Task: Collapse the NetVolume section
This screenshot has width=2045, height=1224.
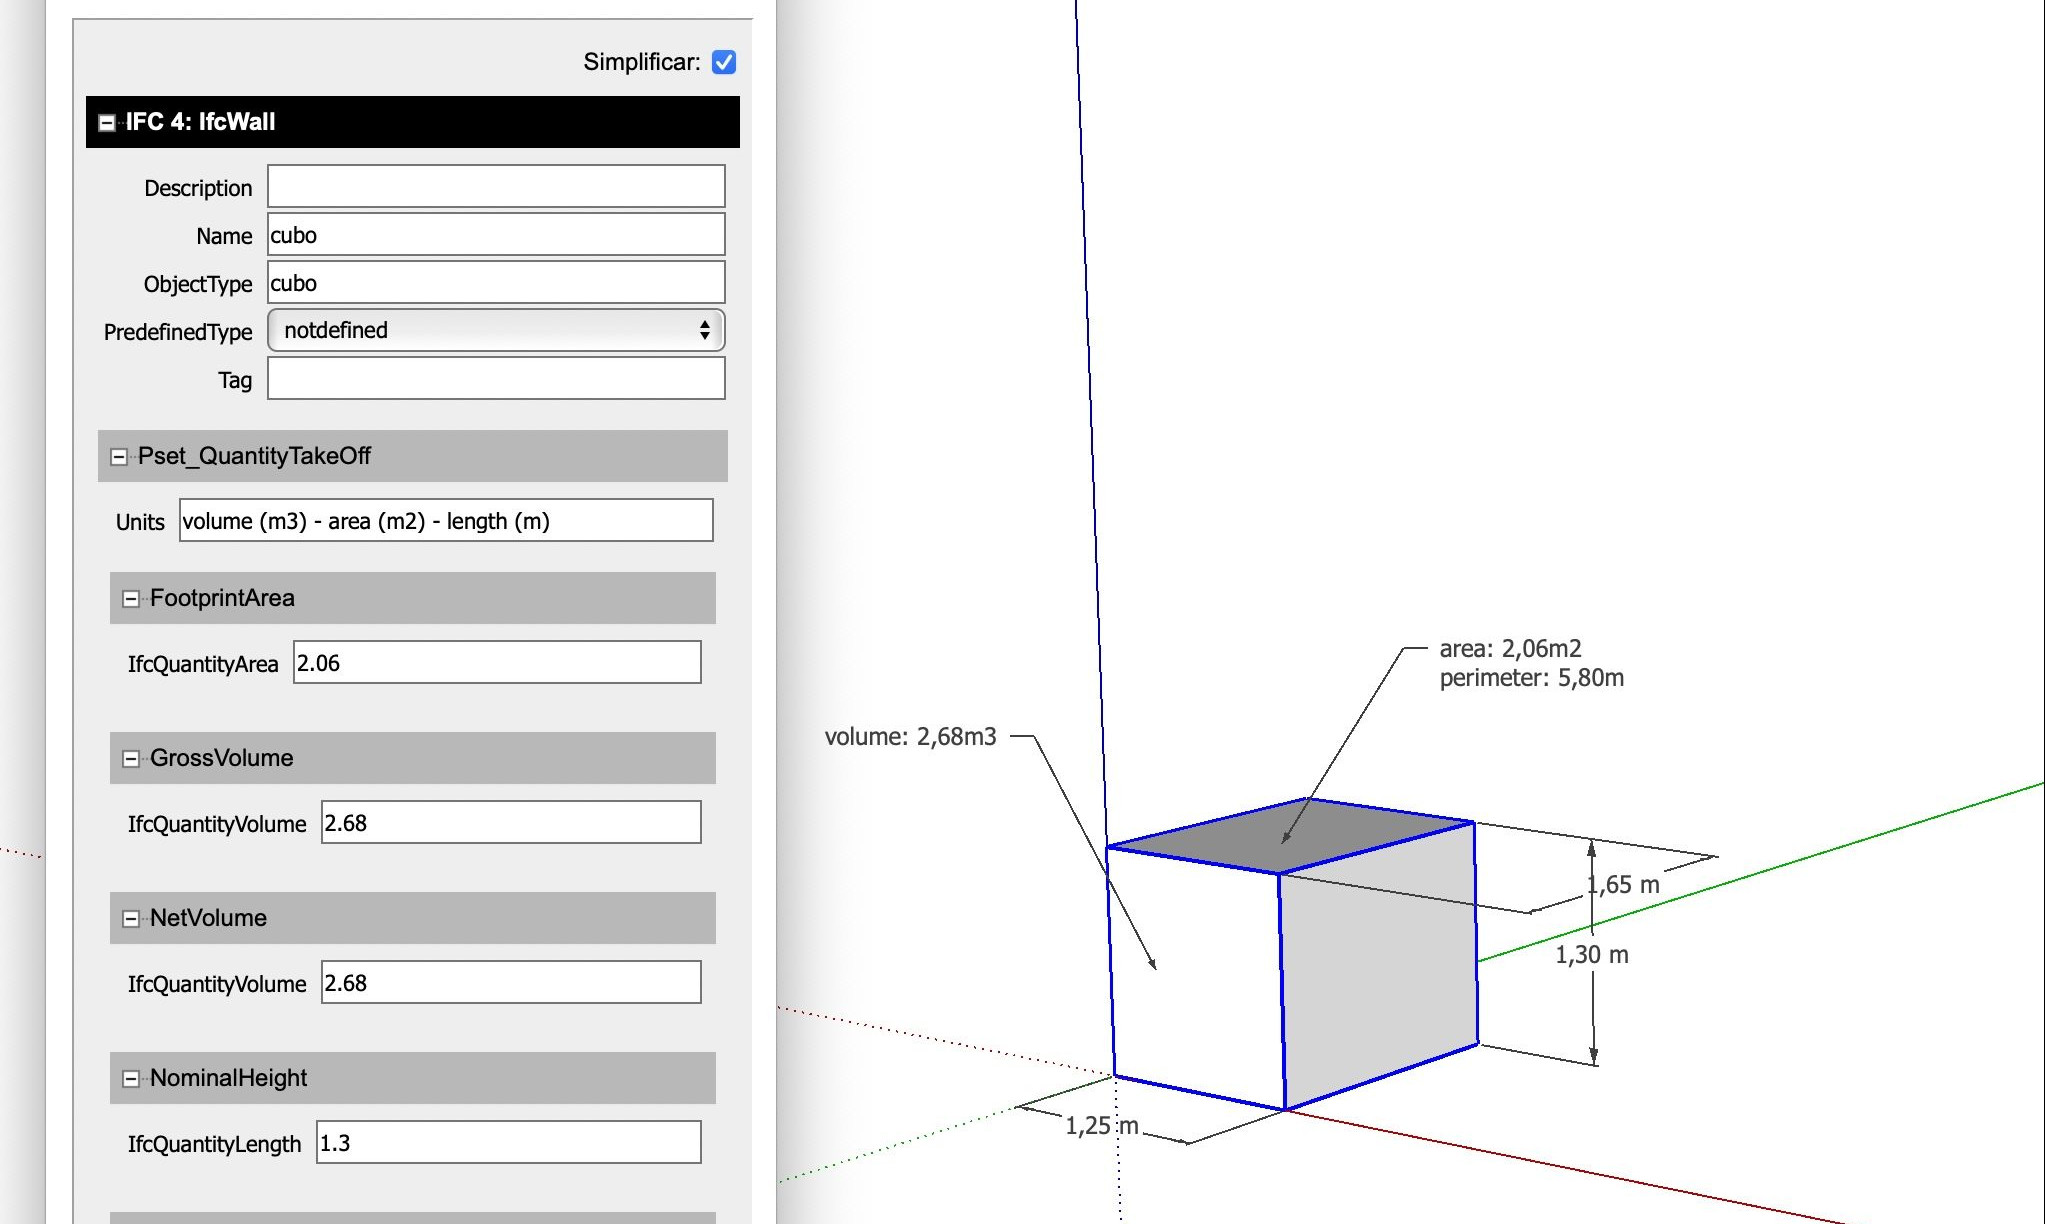Action: 130,919
